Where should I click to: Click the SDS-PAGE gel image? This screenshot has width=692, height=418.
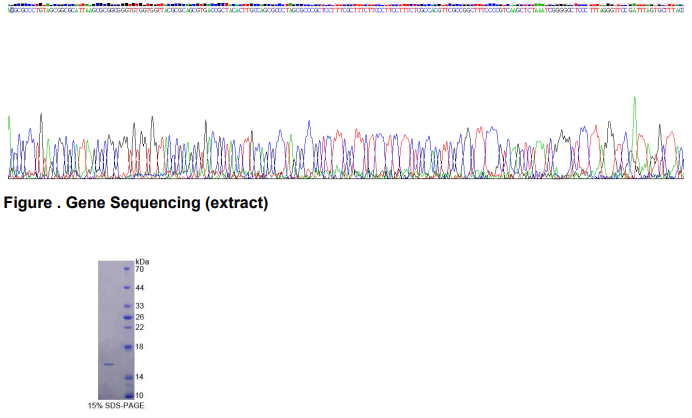110,330
